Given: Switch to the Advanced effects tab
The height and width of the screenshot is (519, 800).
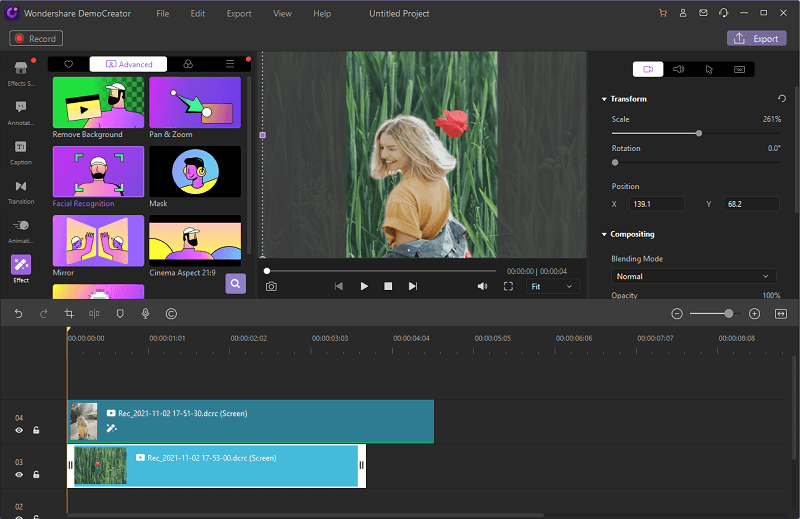Looking at the screenshot, I should 129,64.
